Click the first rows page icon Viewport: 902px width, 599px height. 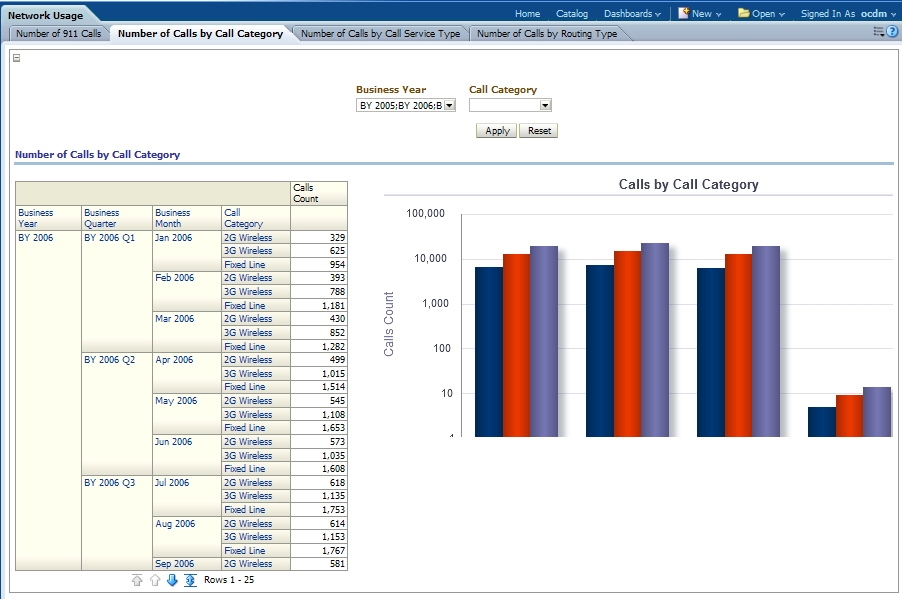pyautogui.click(x=137, y=581)
